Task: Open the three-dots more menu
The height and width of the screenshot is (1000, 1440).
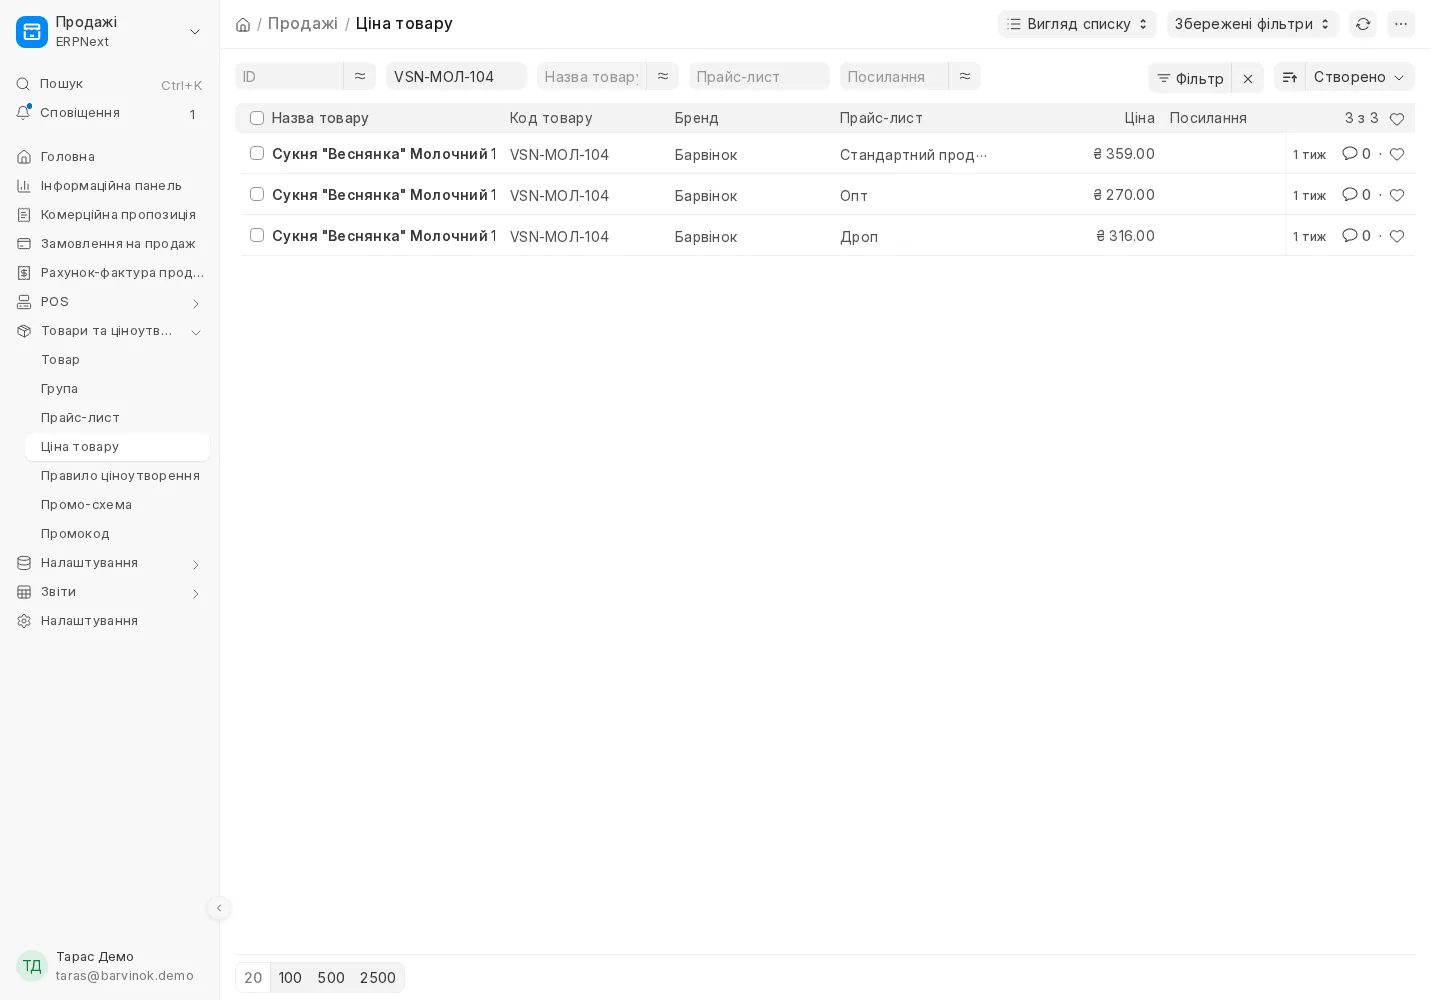Action: tap(1401, 24)
